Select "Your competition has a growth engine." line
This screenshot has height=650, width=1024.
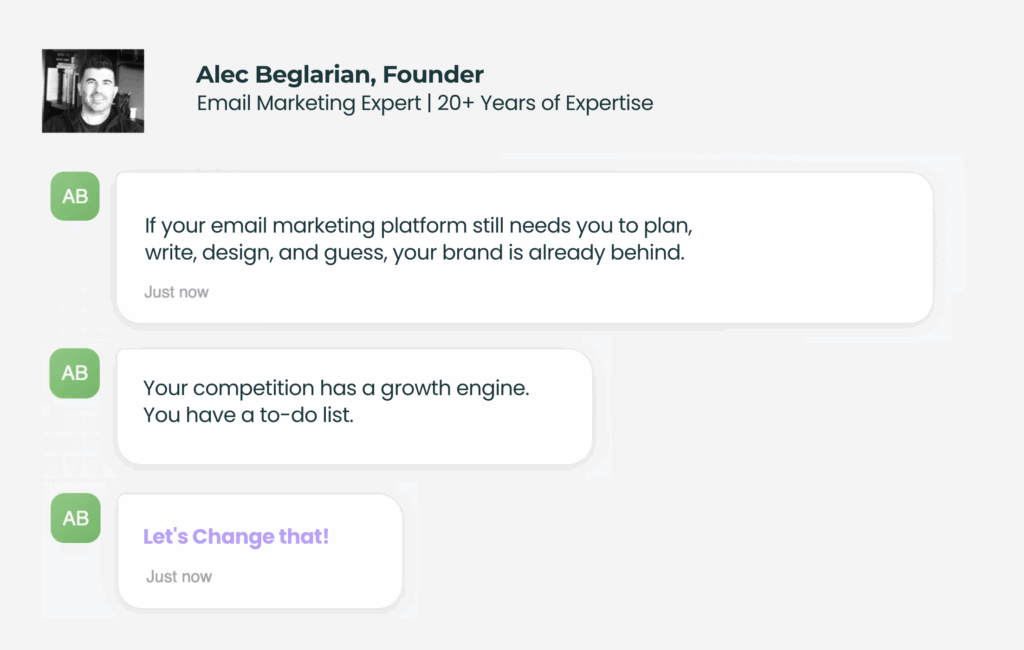pyautogui.click(x=336, y=388)
